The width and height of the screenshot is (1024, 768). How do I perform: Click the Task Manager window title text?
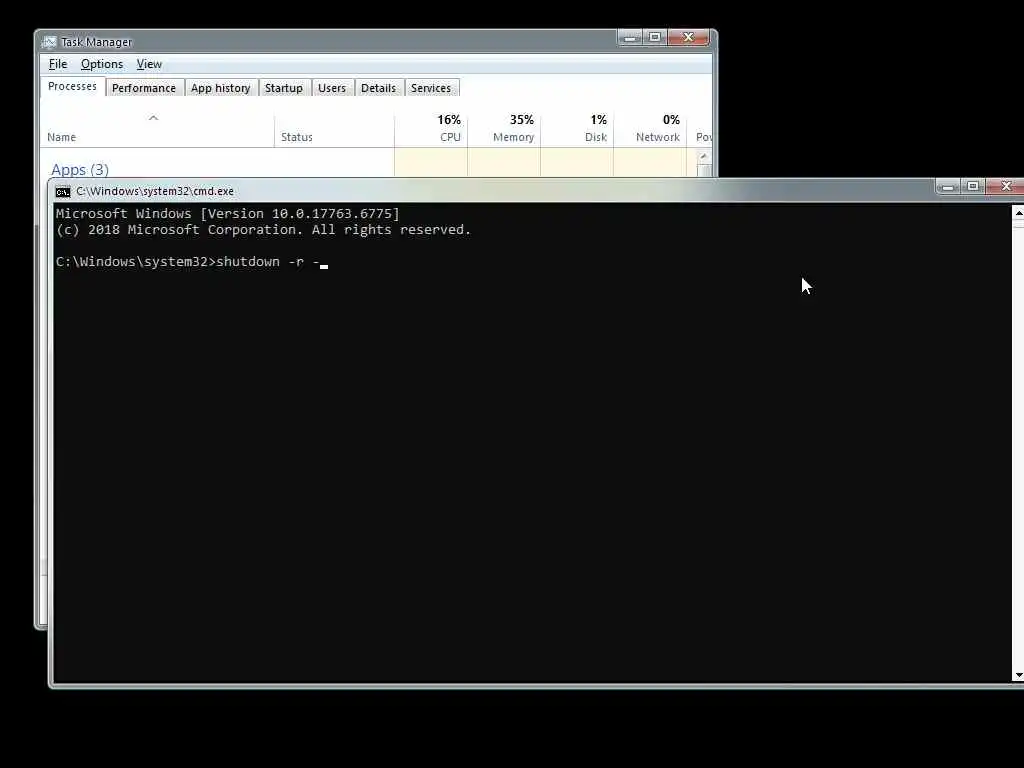click(96, 42)
